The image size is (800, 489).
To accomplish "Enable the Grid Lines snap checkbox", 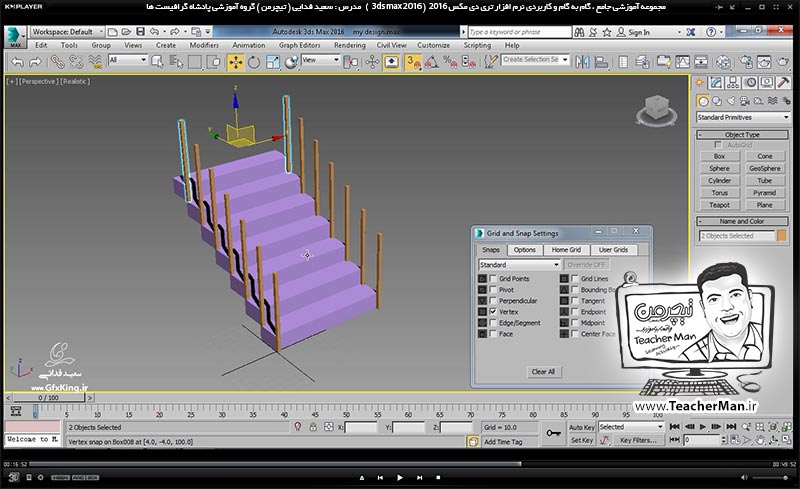I will 574,279.
